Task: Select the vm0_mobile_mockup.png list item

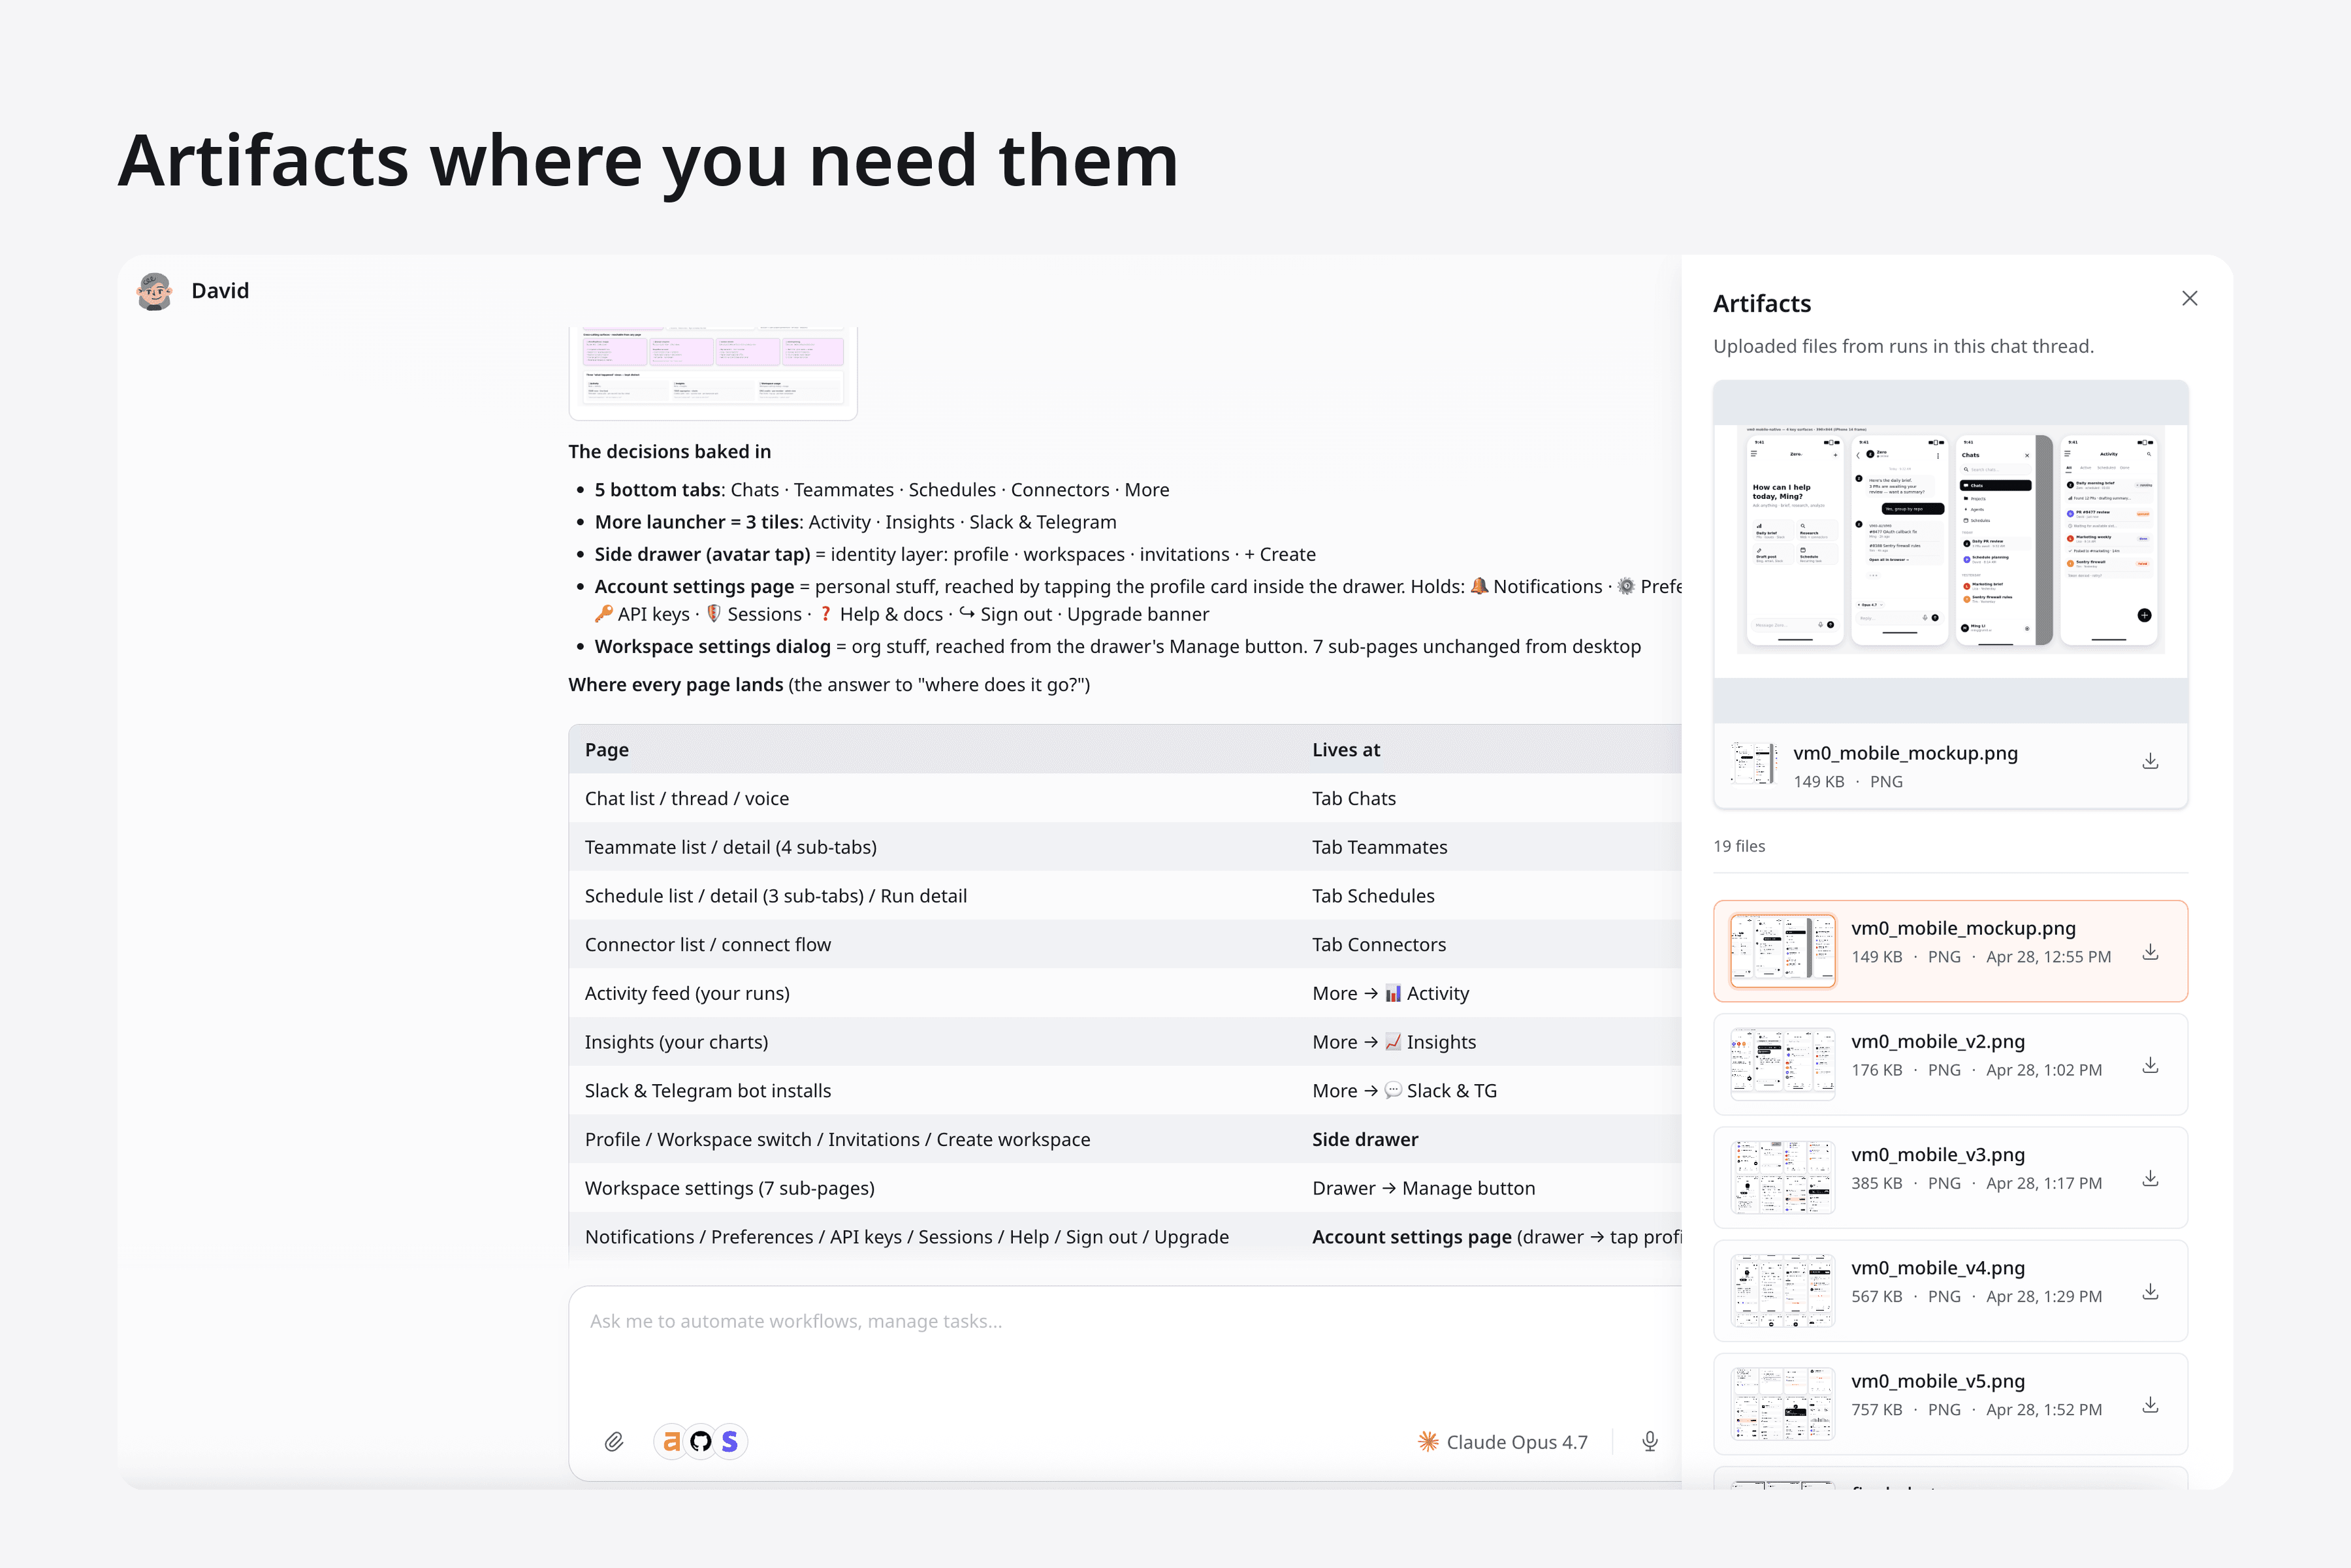Action: pyautogui.click(x=1962, y=929)
